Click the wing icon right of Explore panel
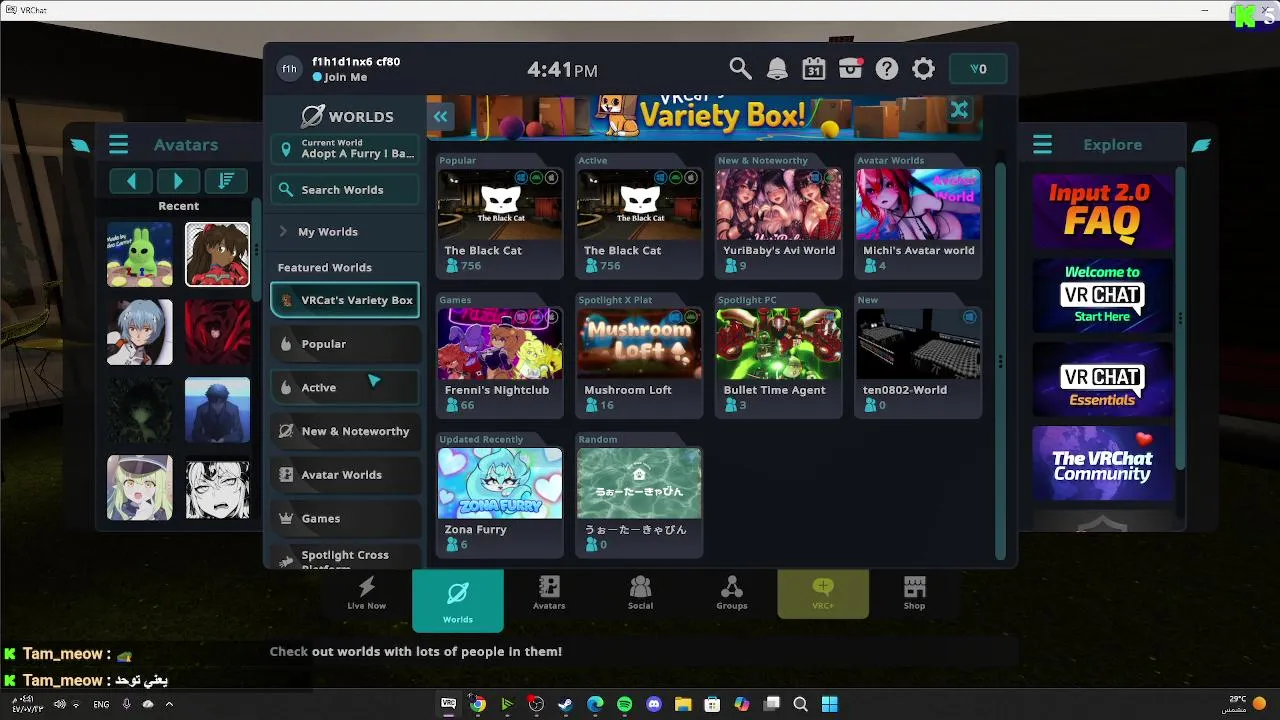This screenshot has height=720, width=1280. pyautogui.click(x=1201, y=145)
